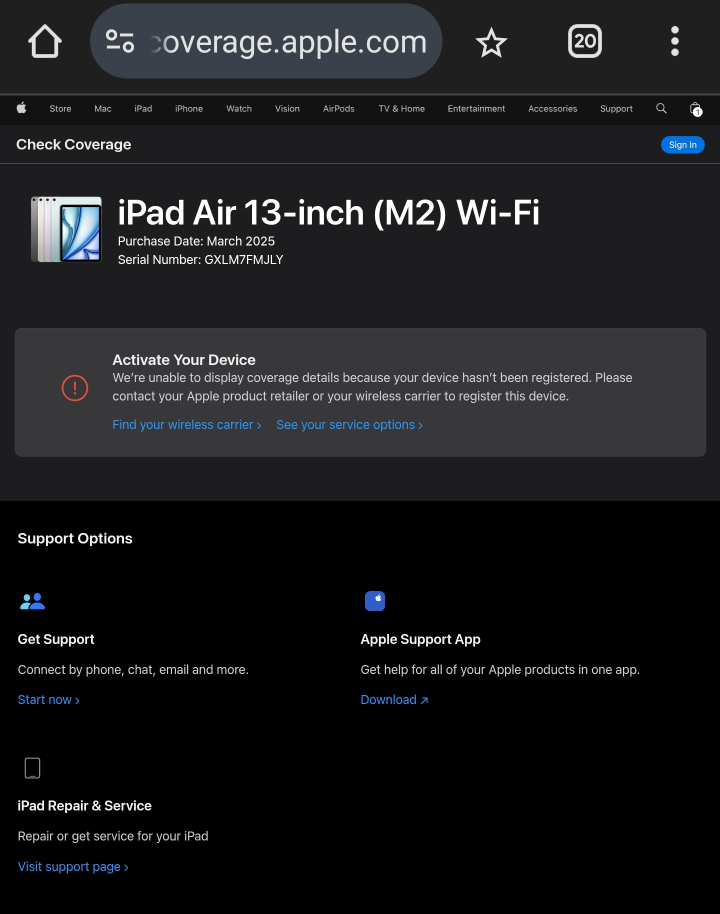Open the Accessories menu item

pyautogui.click(x=553, y=108)
